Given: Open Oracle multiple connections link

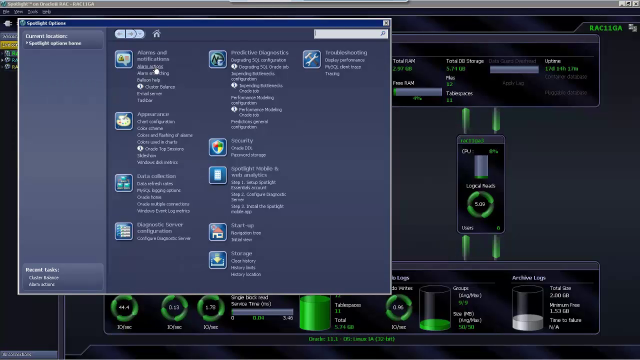Looking at the screenshot, I should 163,204.
